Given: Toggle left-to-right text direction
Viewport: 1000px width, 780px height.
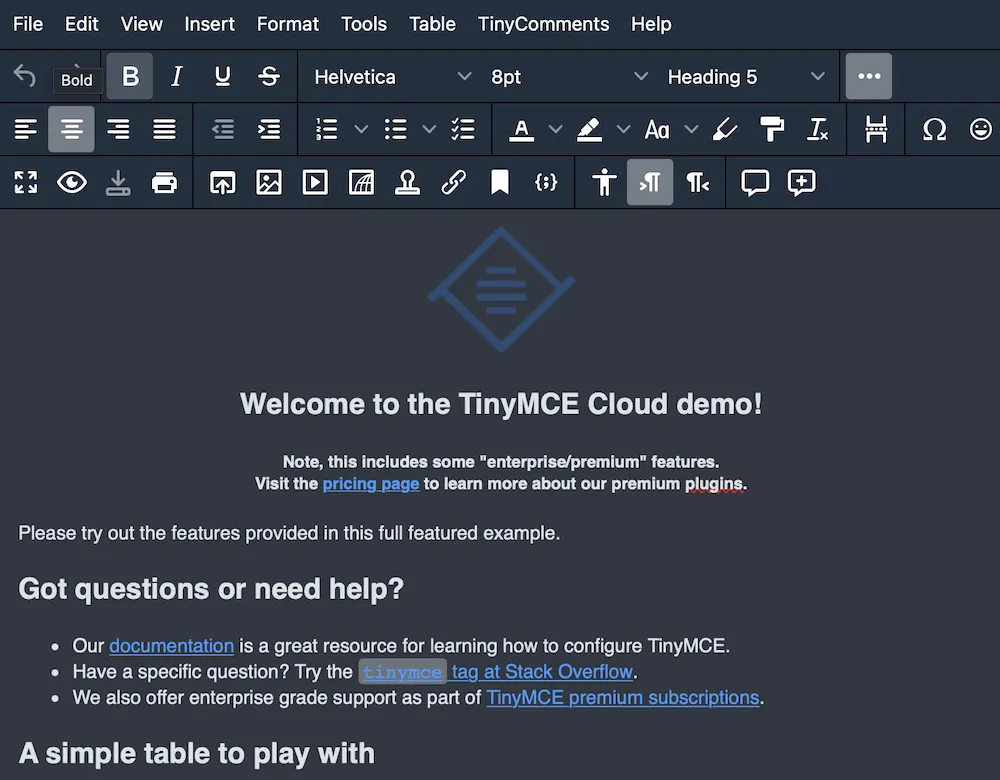Looking at the screenshot, I should point(650,182).
